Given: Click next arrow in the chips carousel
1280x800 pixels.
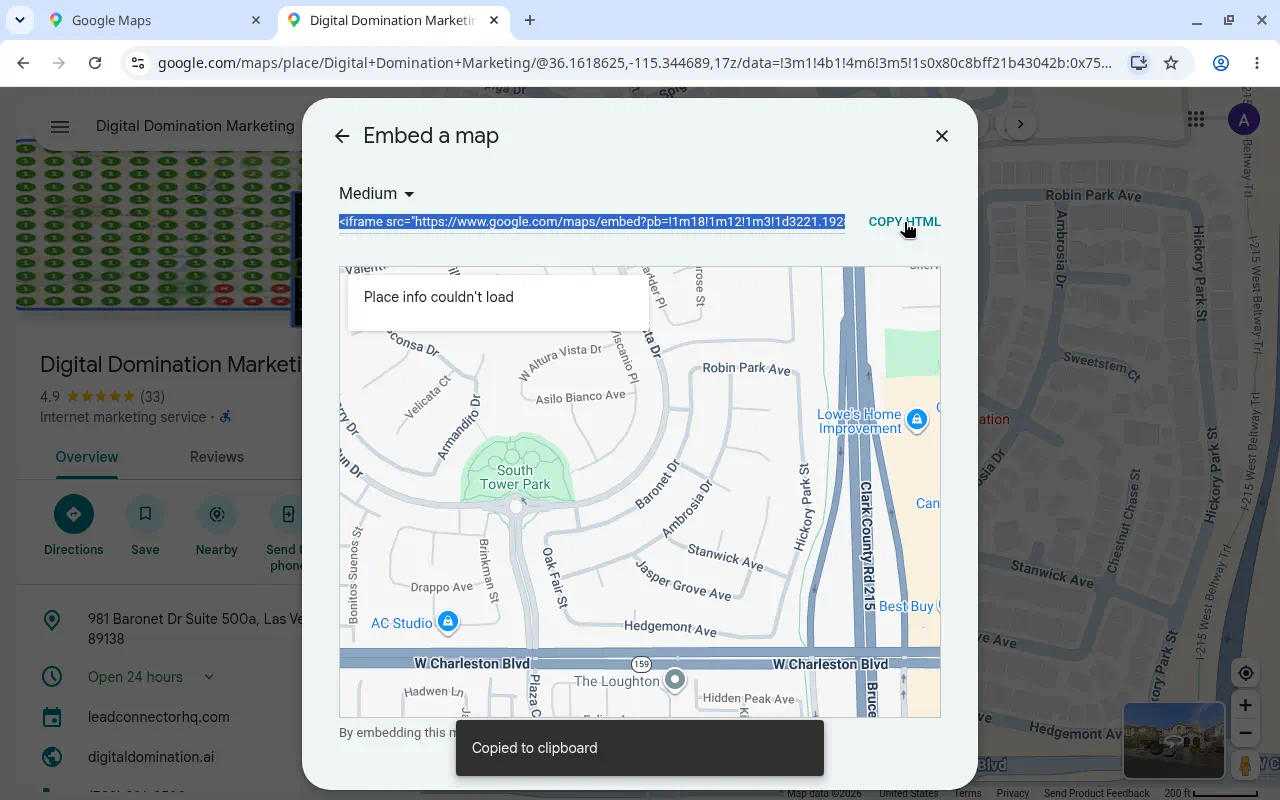Looking at the screenshot, I should pyautogui.click(x=1020, y=124).
